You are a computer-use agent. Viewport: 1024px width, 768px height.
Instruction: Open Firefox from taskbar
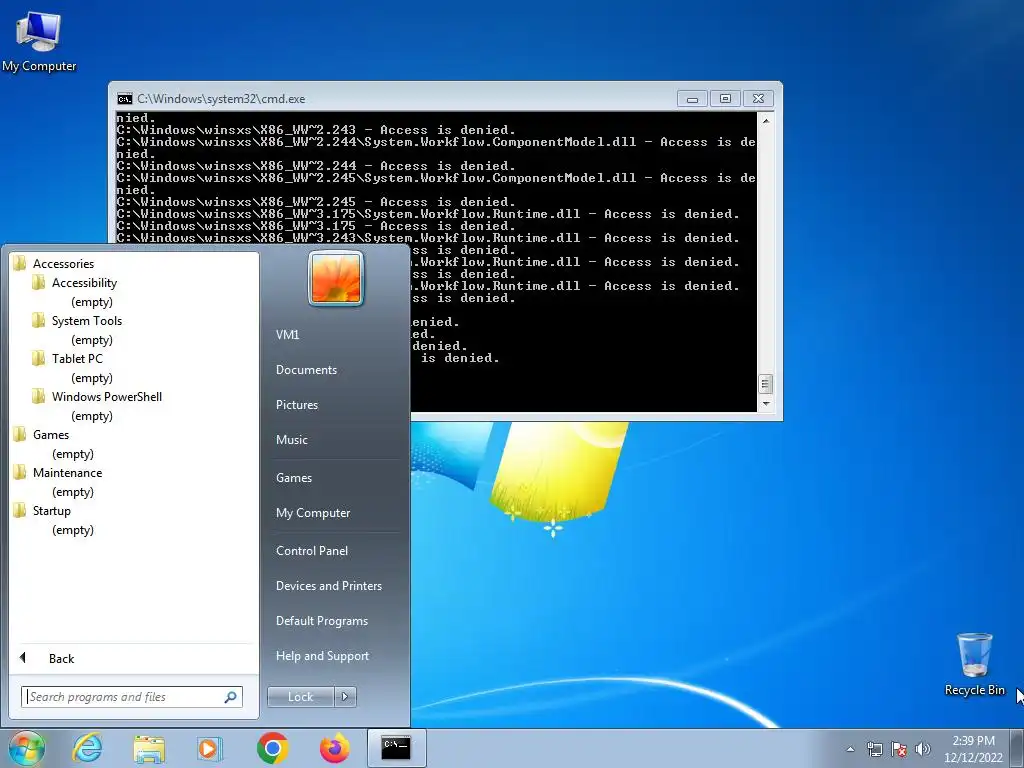(x=334, y=748)
